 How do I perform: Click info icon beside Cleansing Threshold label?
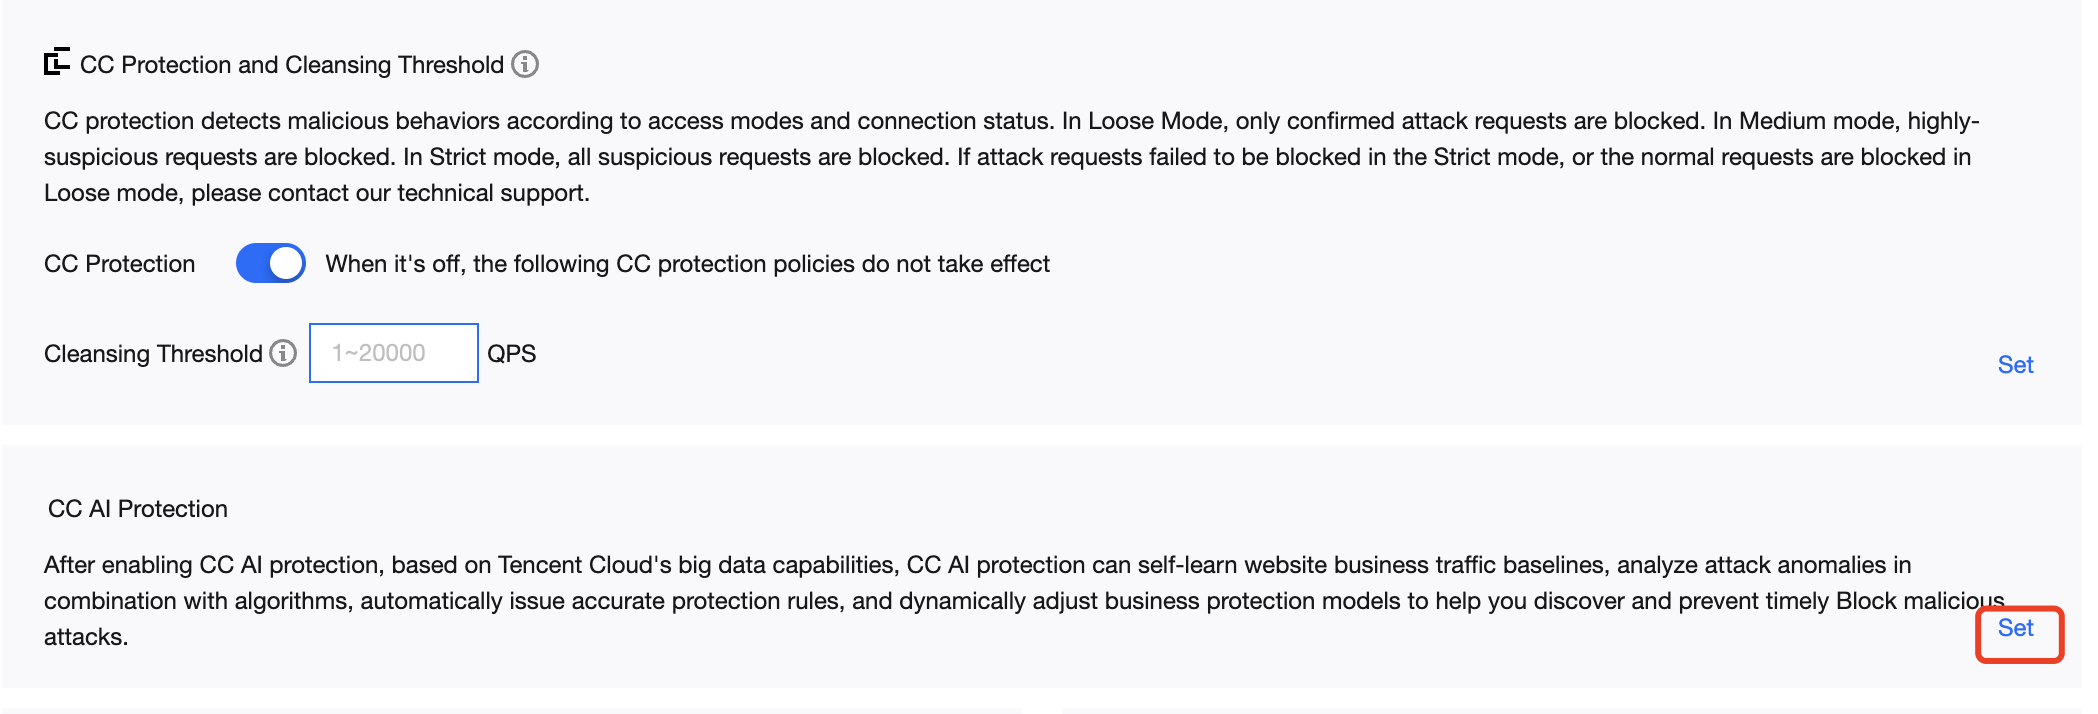(283, 353)
